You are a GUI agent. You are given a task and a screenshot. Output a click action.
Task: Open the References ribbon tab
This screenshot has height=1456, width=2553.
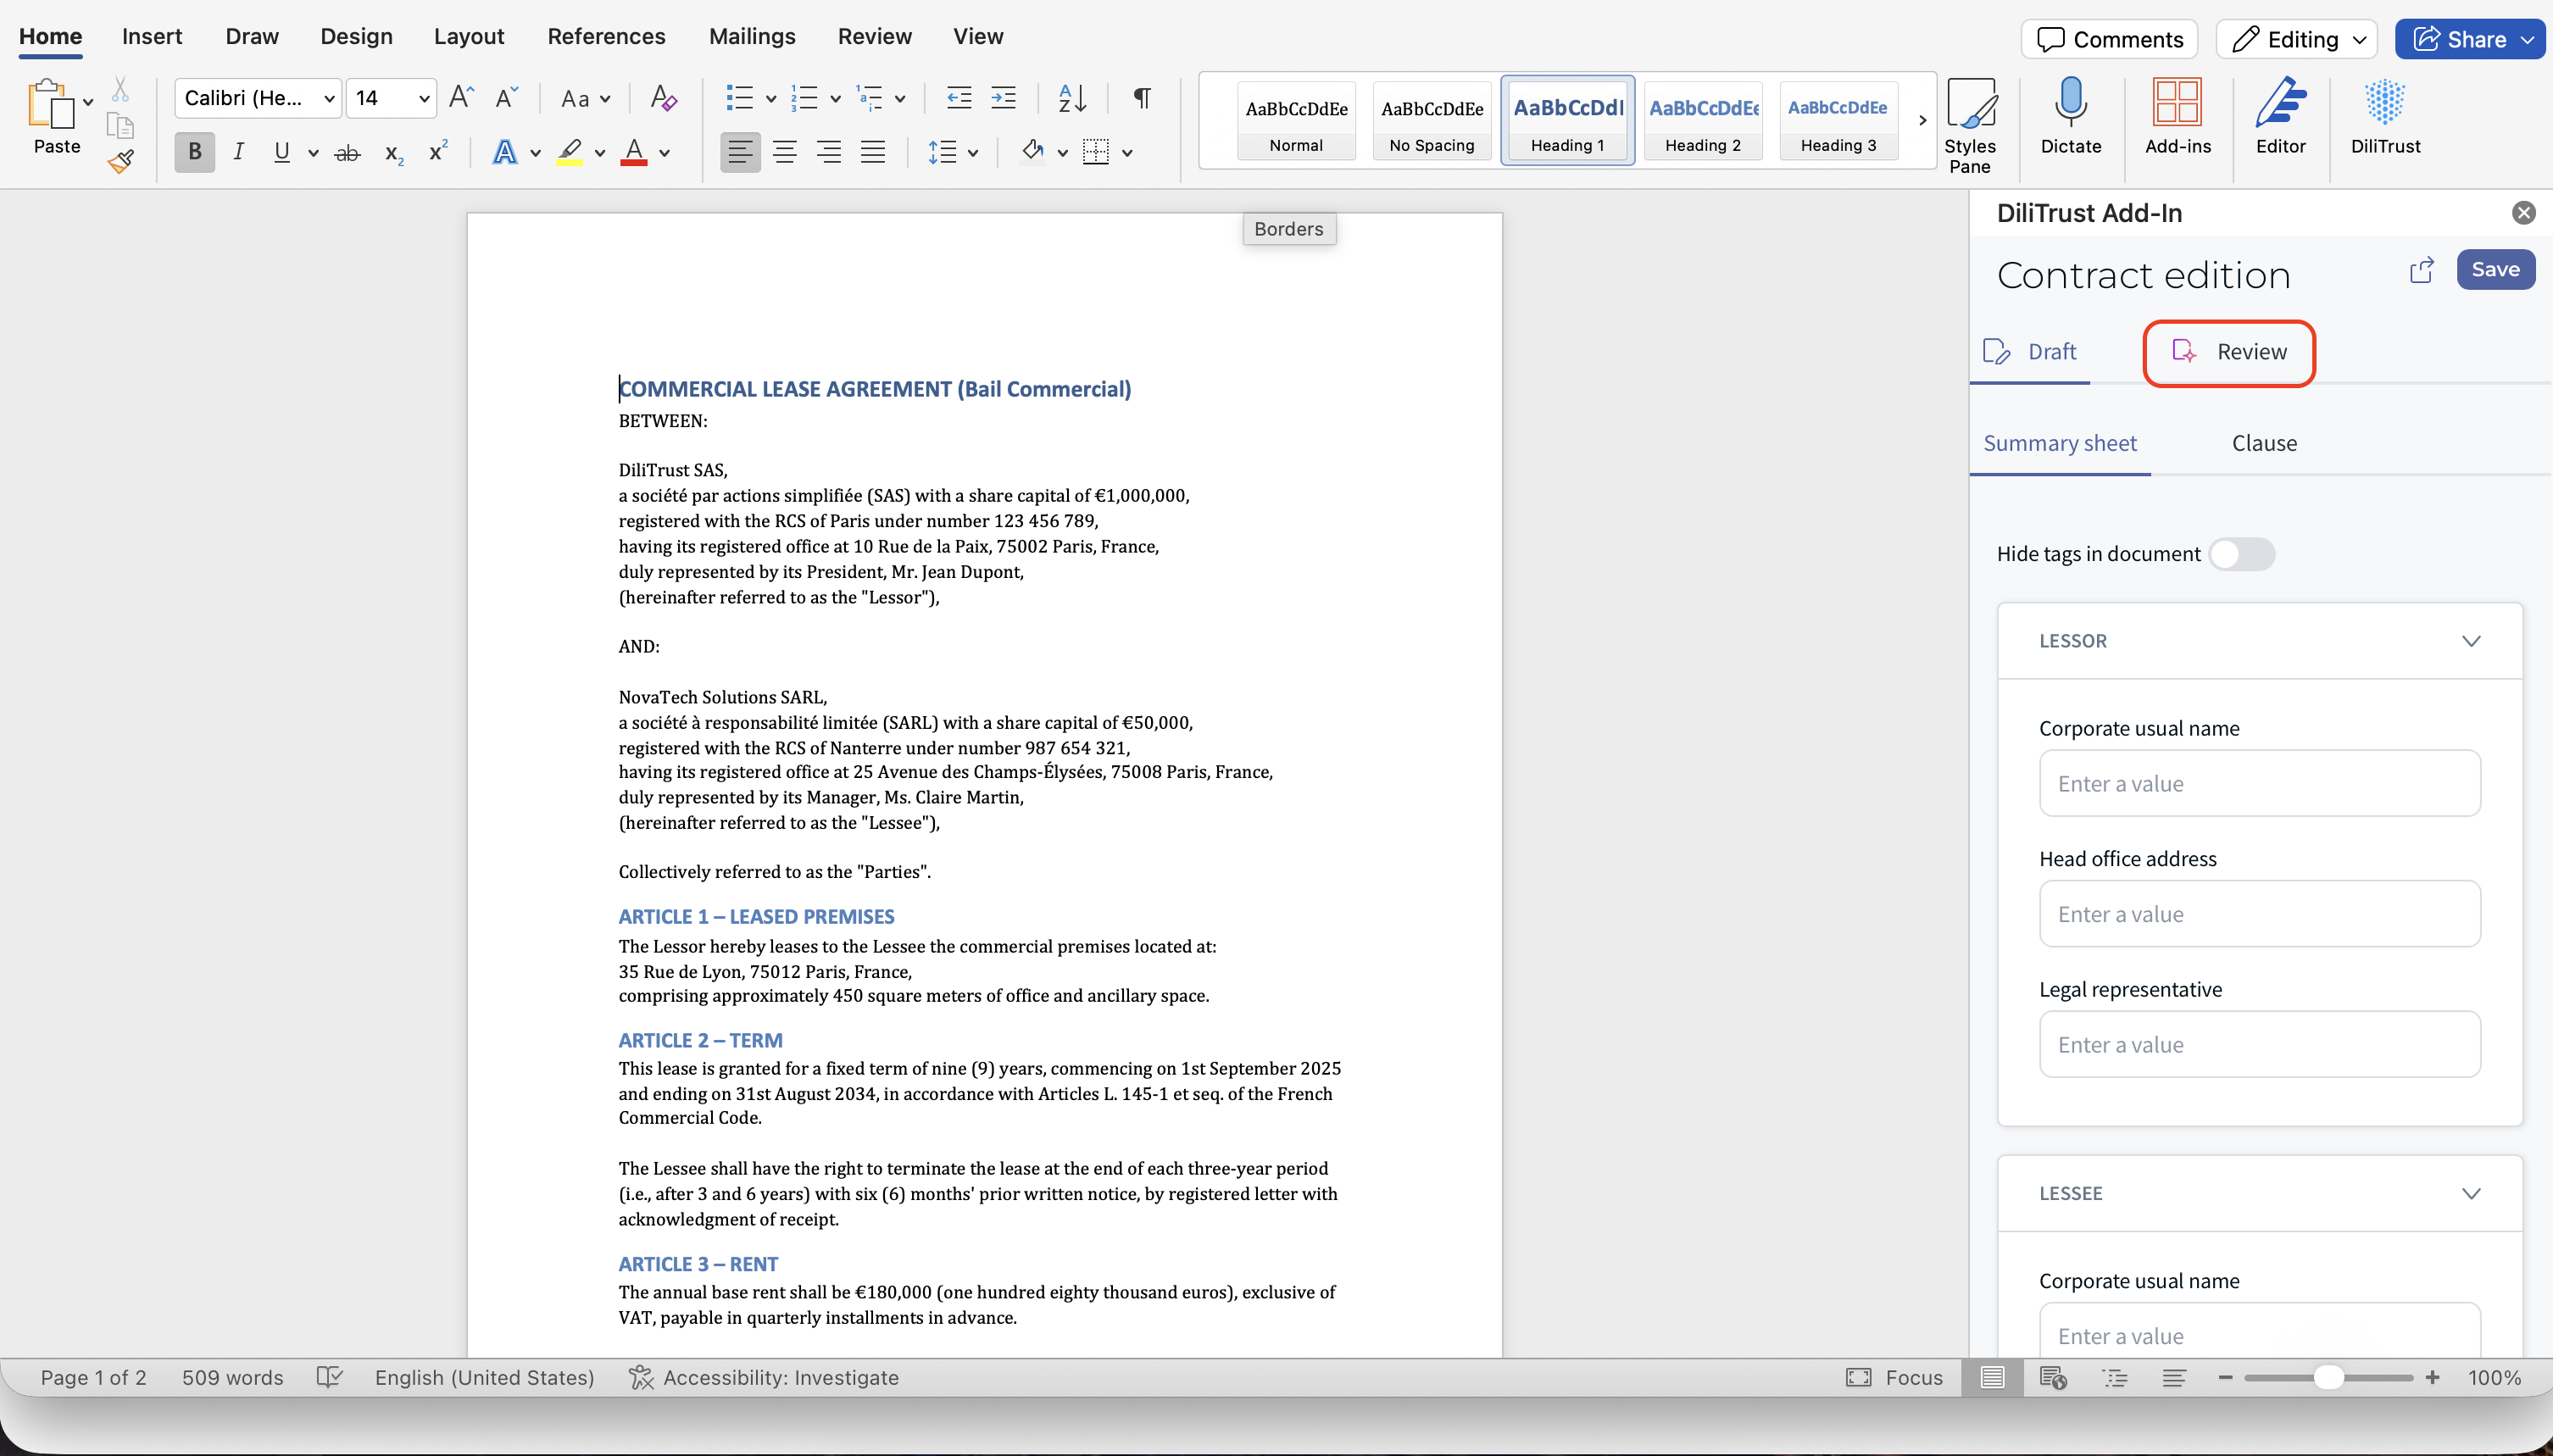point(606,36)
